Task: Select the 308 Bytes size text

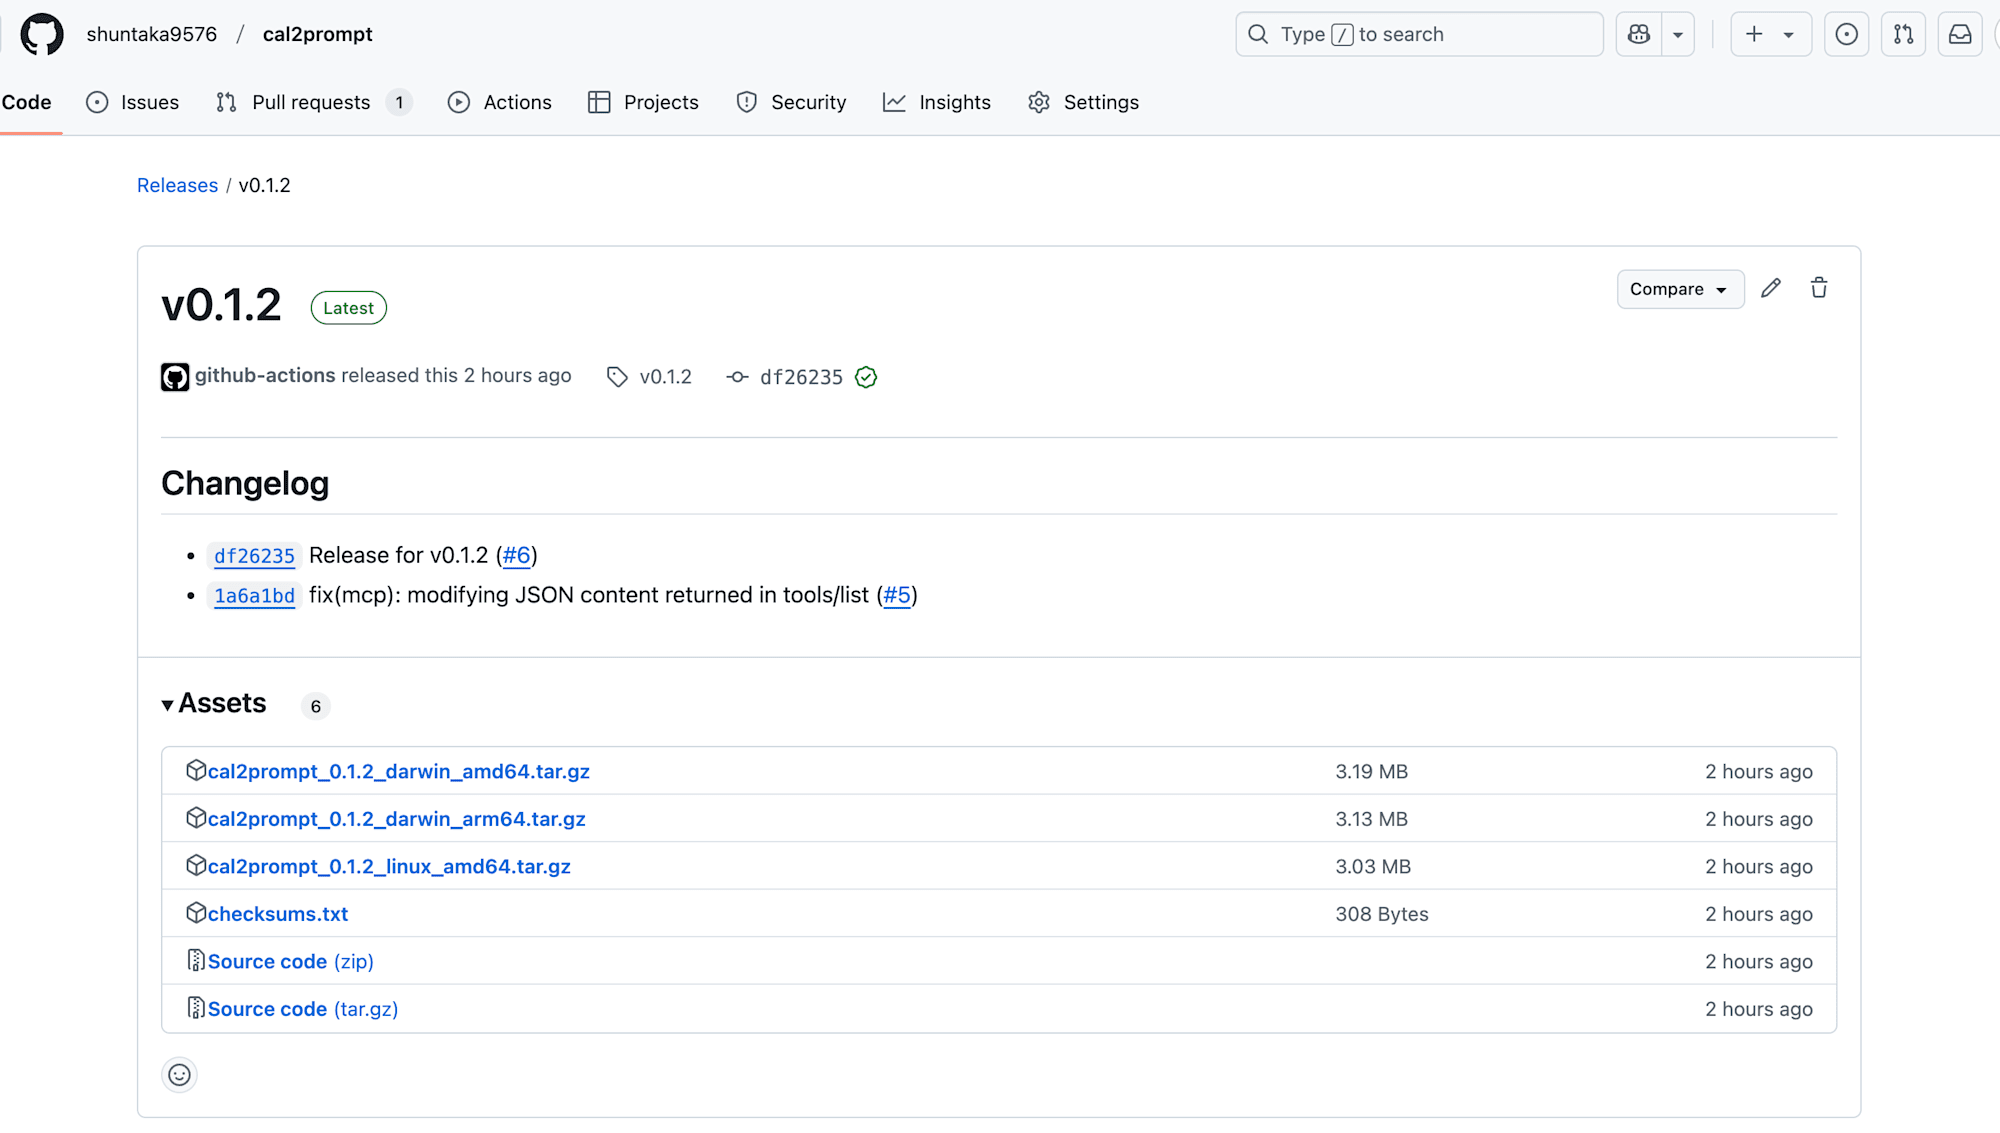Action: point(1382,914)
